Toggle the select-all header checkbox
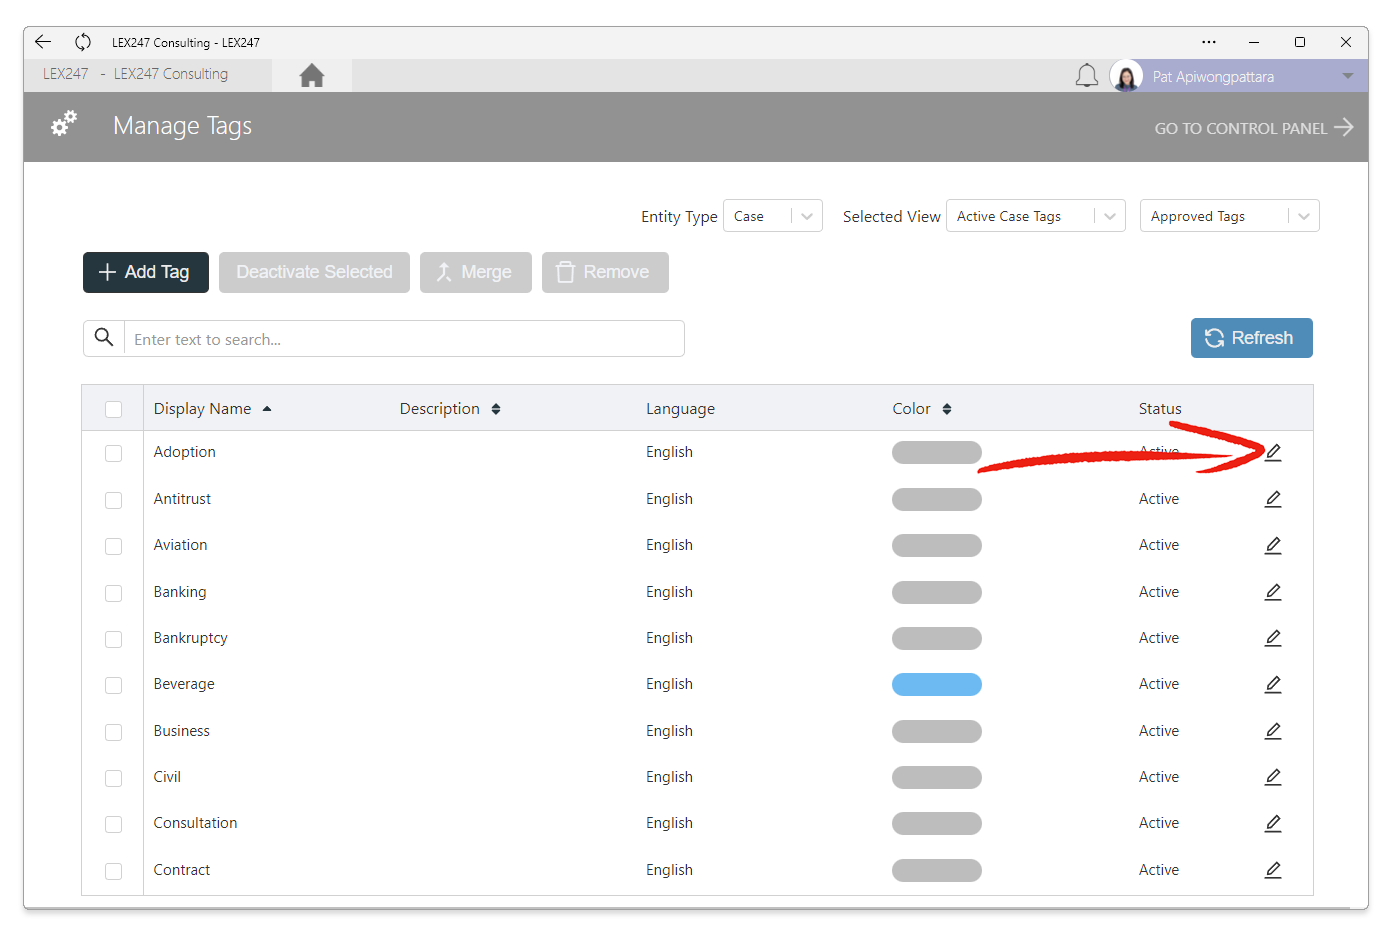 click(114, 409)
